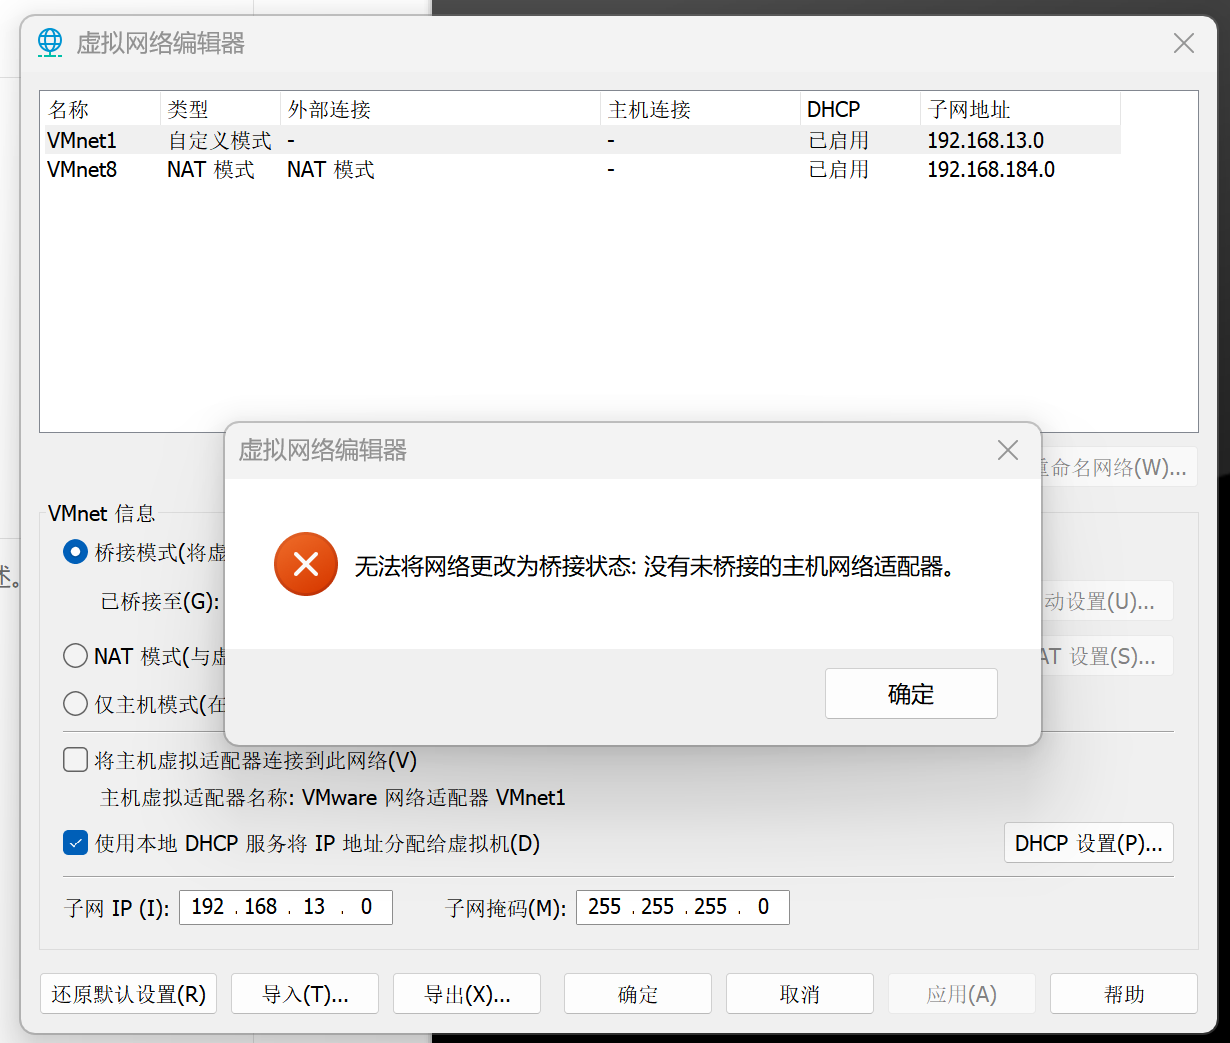Click the 已启用 DHCP cell for VMnet8
Viewport: 1230px width, 1043px height.
[x=838, y=169]
